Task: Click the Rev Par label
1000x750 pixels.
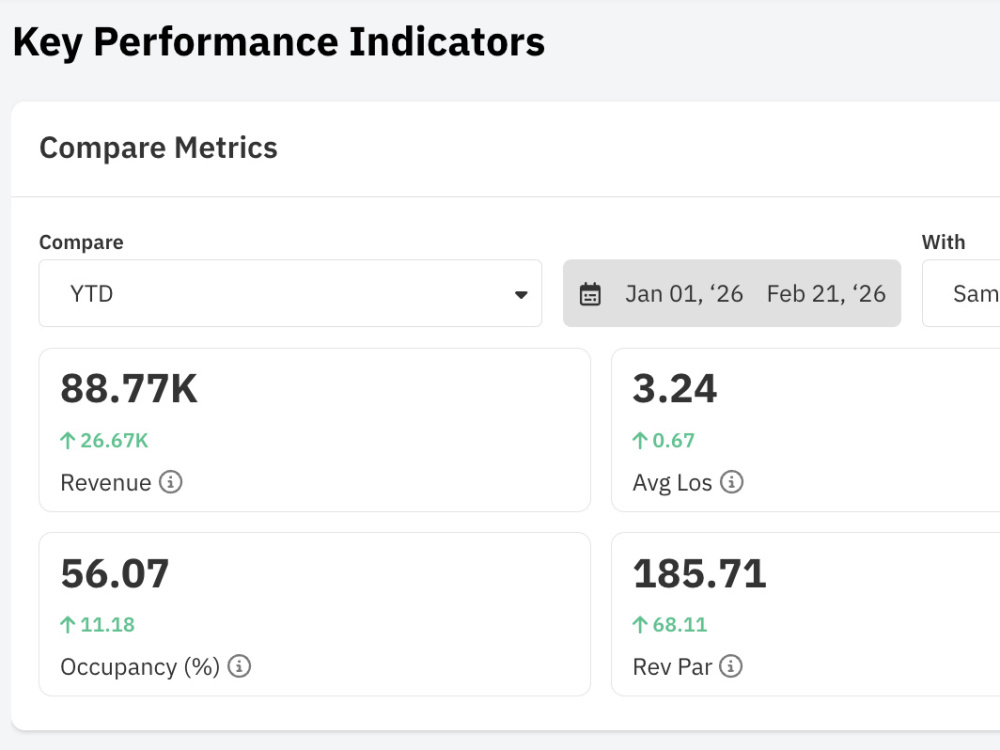Action: (672, 667)
